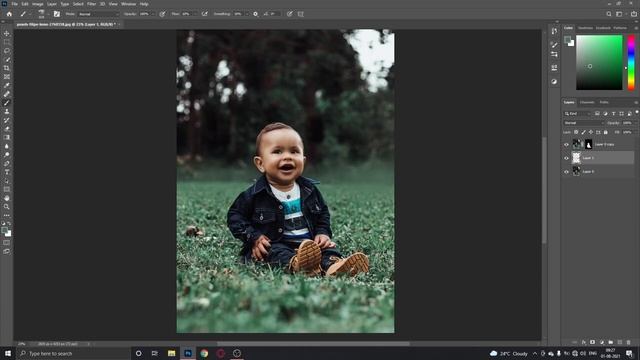Click the Home icon in options bar

point(9,14)
